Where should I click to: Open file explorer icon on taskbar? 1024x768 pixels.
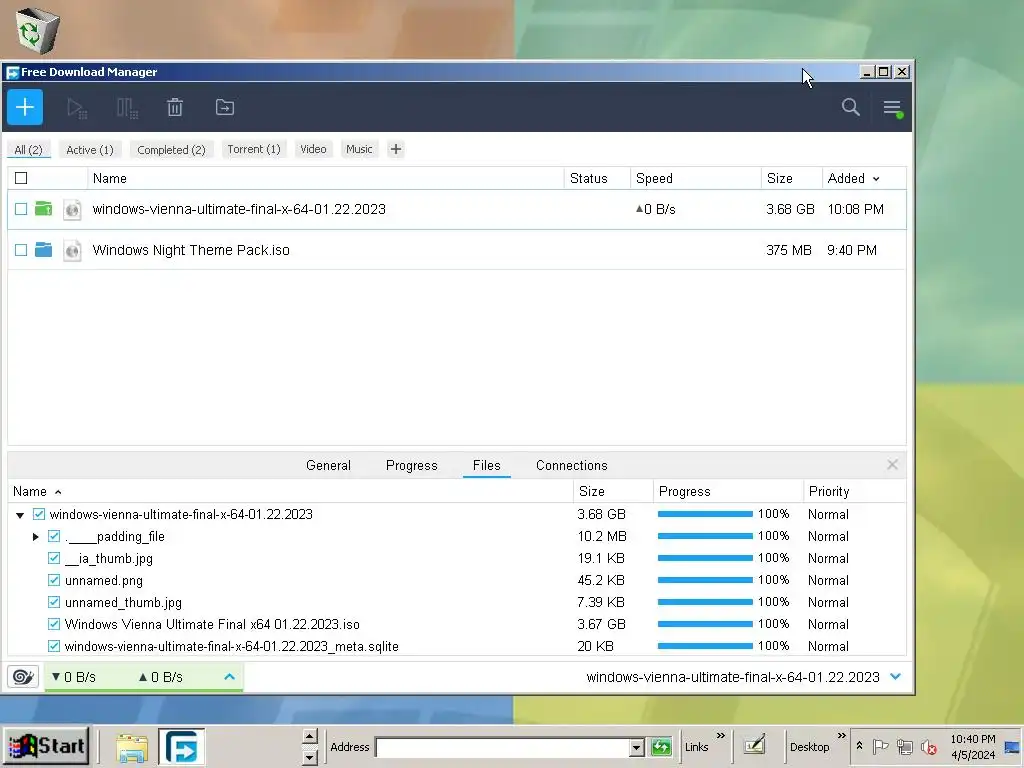click(x=132, y=747)
